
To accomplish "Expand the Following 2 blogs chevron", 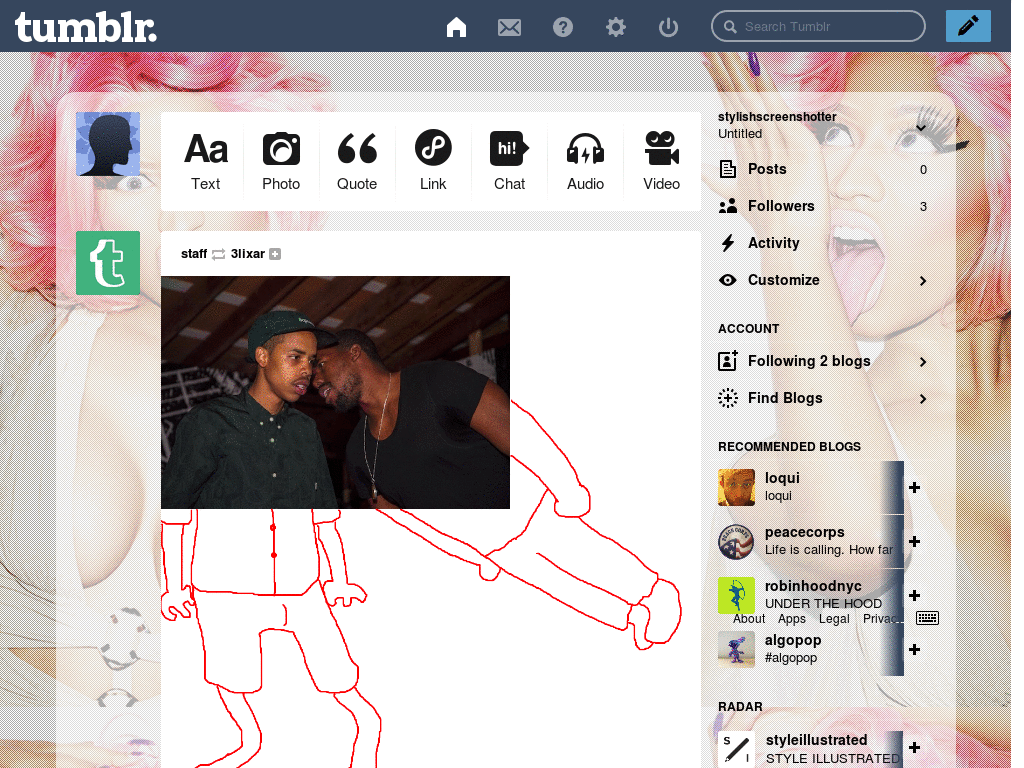I will pyautogui.click(x=923, y=362).
